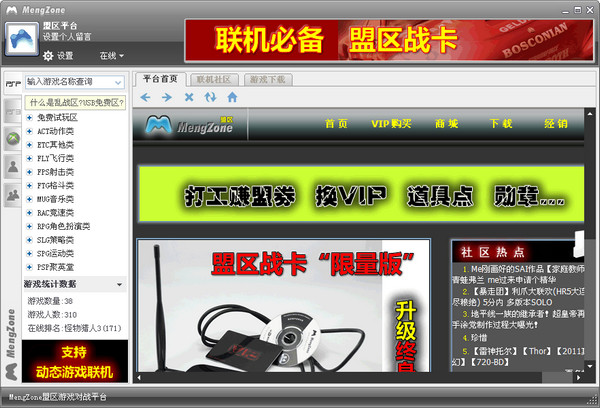Stop loading with the X icon

tap(189, 97)
